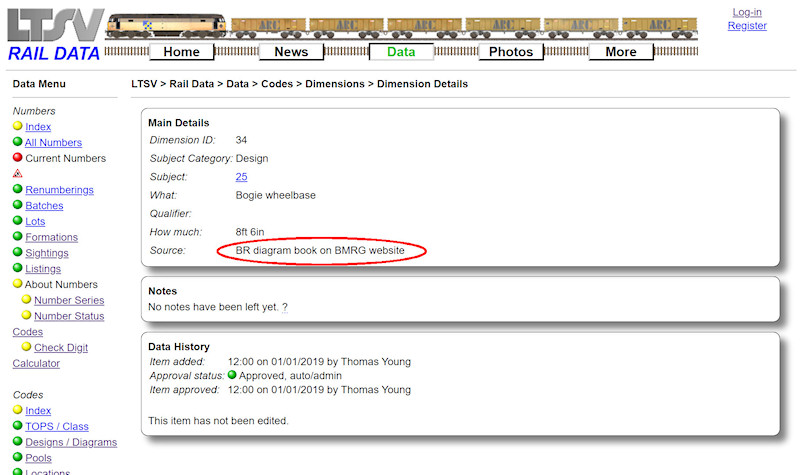
Task: Click the yellow dot beside Numbers Index
Action: tap(18, 126)
